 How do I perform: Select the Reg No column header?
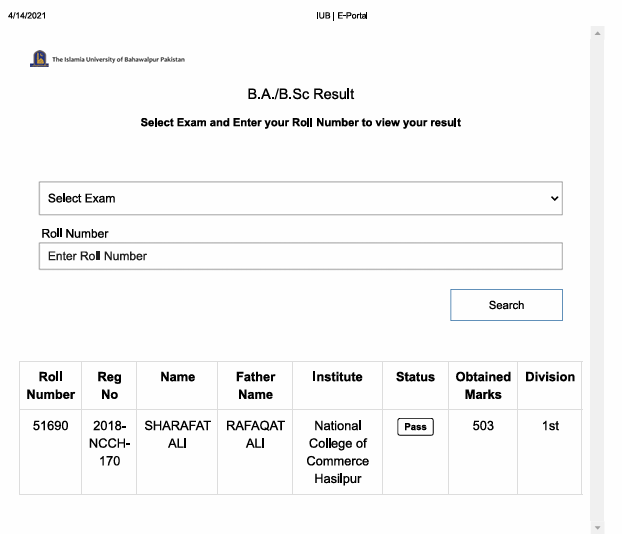point(109,386)
